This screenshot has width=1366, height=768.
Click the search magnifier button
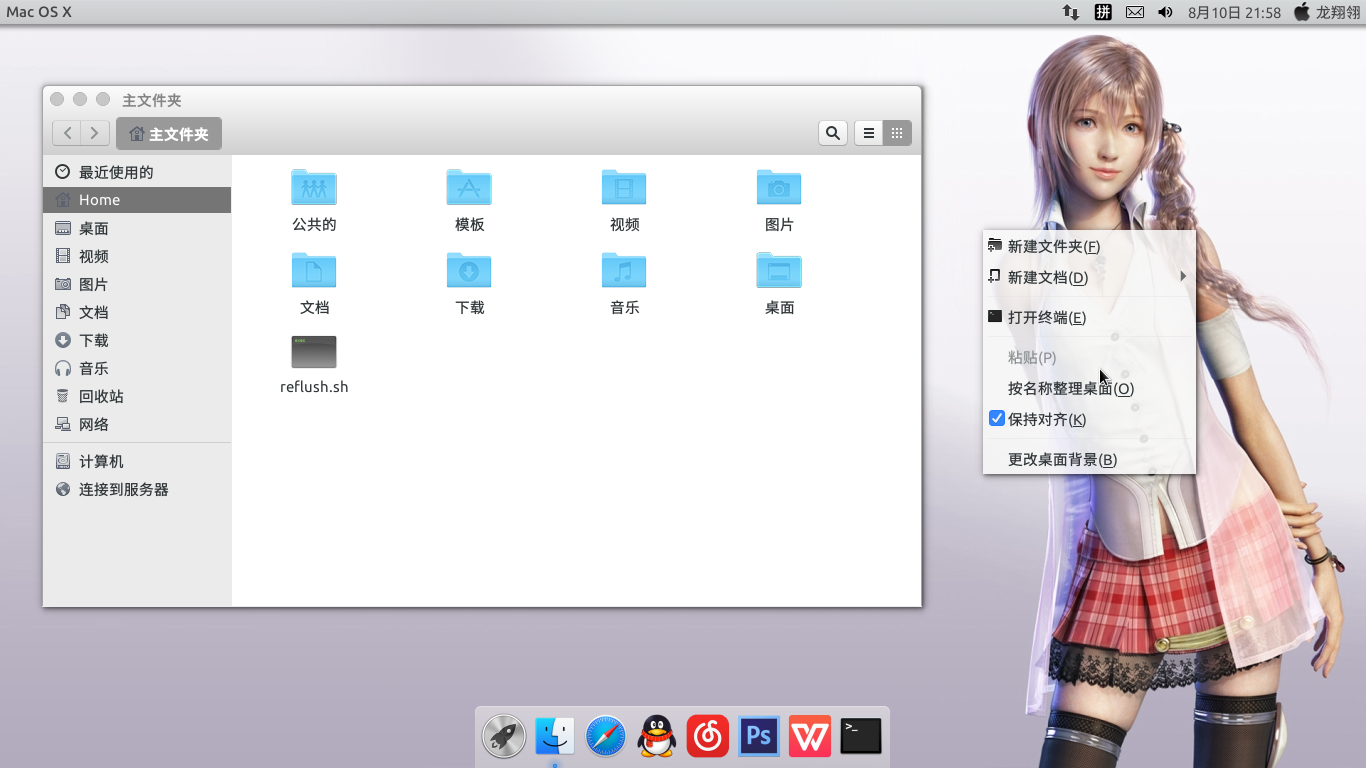pyautogui.click(x=833, y=133)
